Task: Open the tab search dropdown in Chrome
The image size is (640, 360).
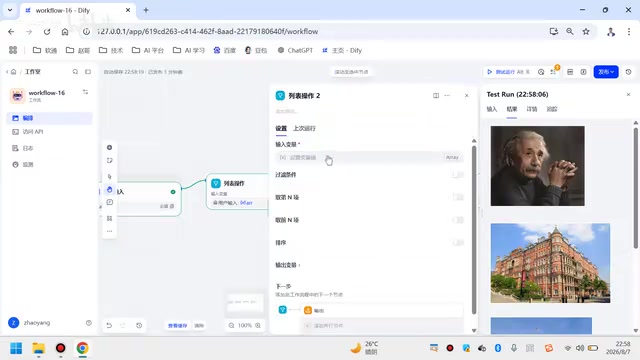Action: [x=10, y=10]
